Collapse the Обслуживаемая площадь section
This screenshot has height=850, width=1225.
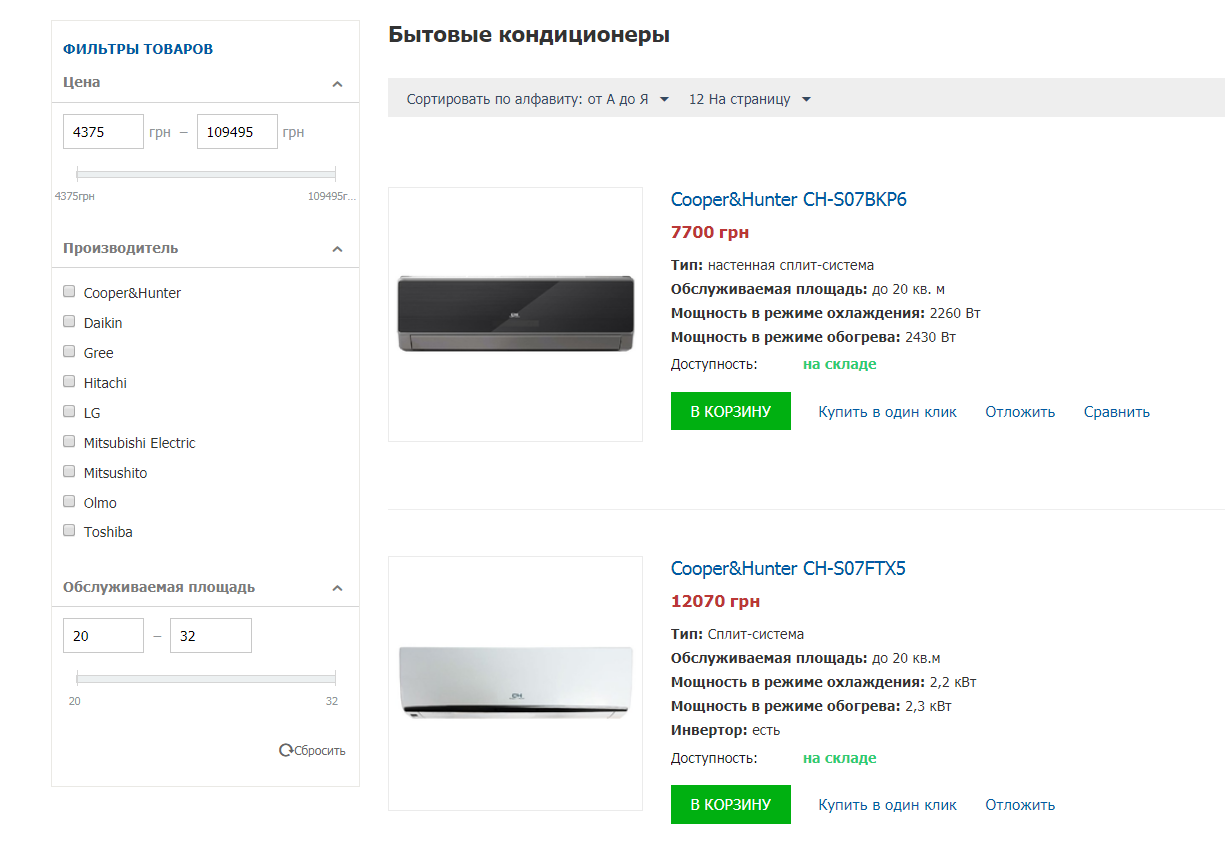[x=337, y=588]
